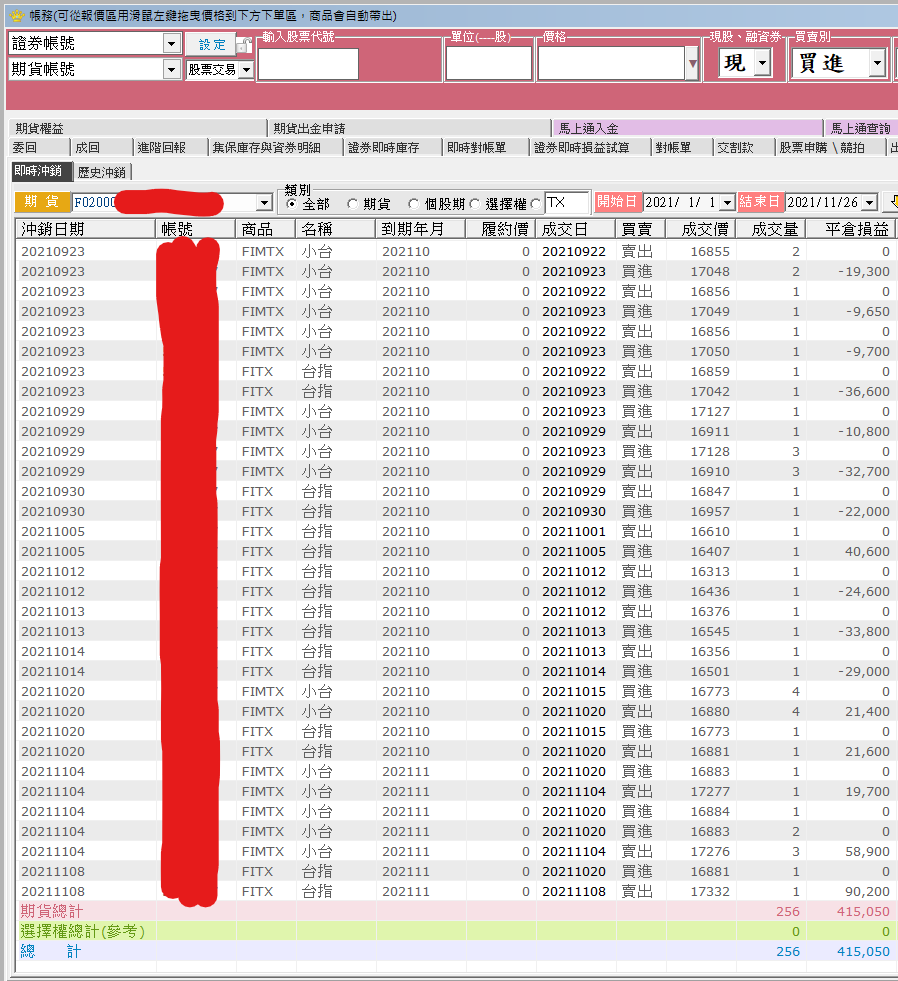Click the 輸入股票代號 input field
Image resolution: width=898 pixels, height=981 pixels.
coord(308,64)
